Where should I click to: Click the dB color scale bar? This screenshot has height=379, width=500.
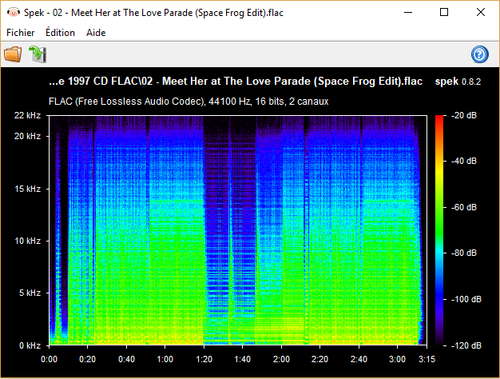point(439,230)
